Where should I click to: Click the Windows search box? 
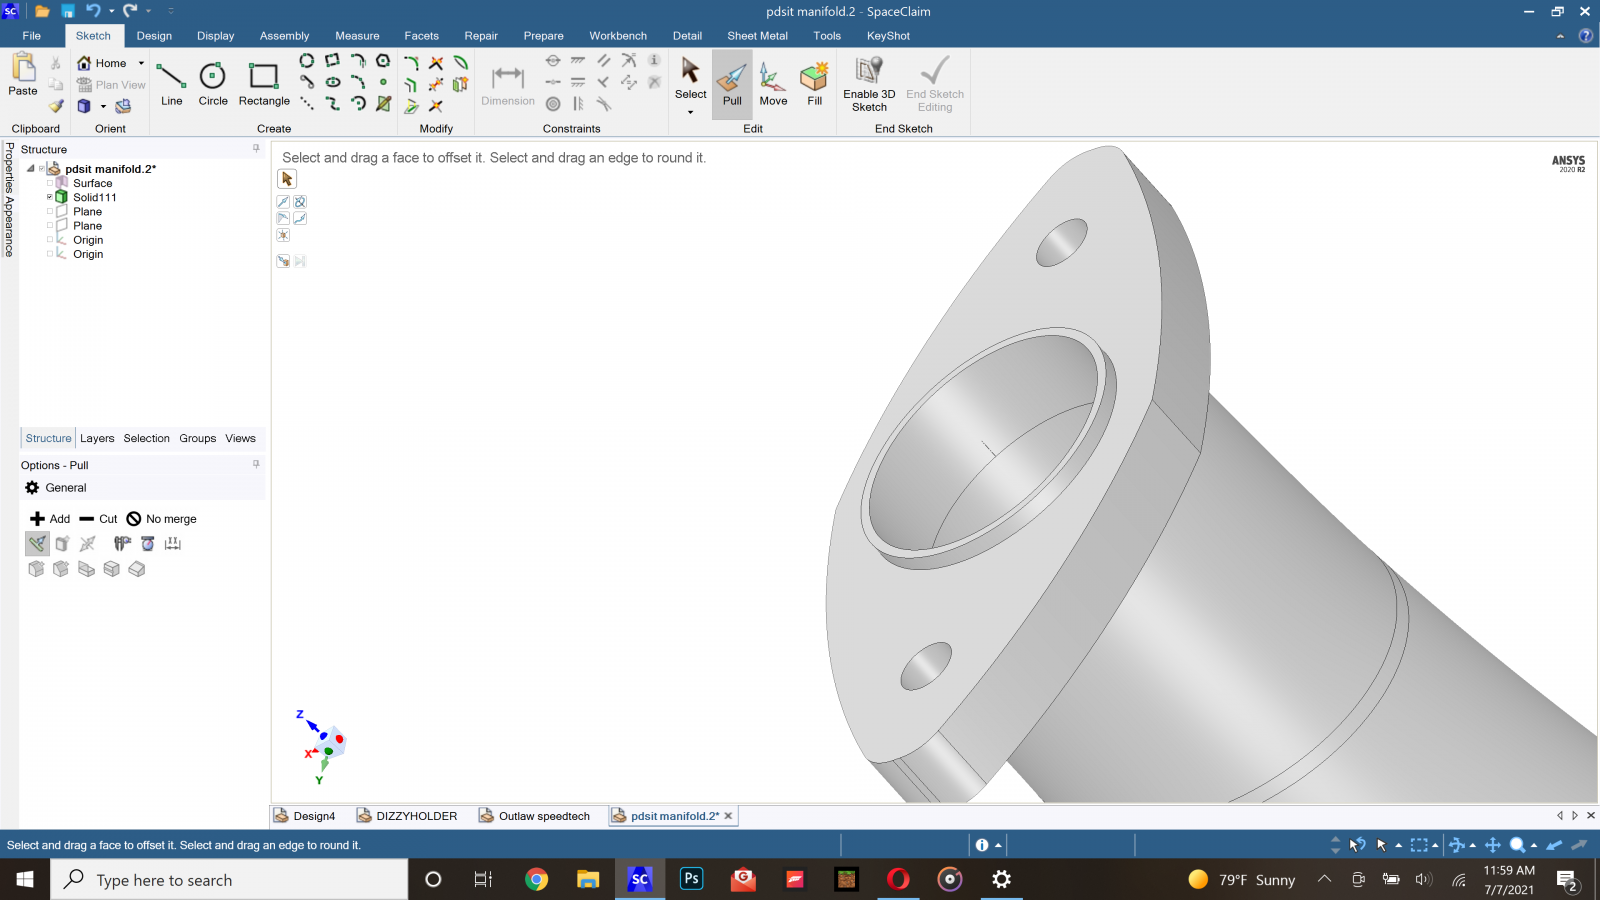(x=229, y=880)
